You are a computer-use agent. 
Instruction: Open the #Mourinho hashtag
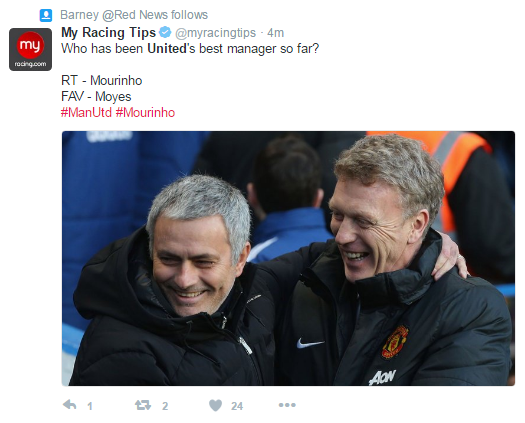(x=145, y=113)
